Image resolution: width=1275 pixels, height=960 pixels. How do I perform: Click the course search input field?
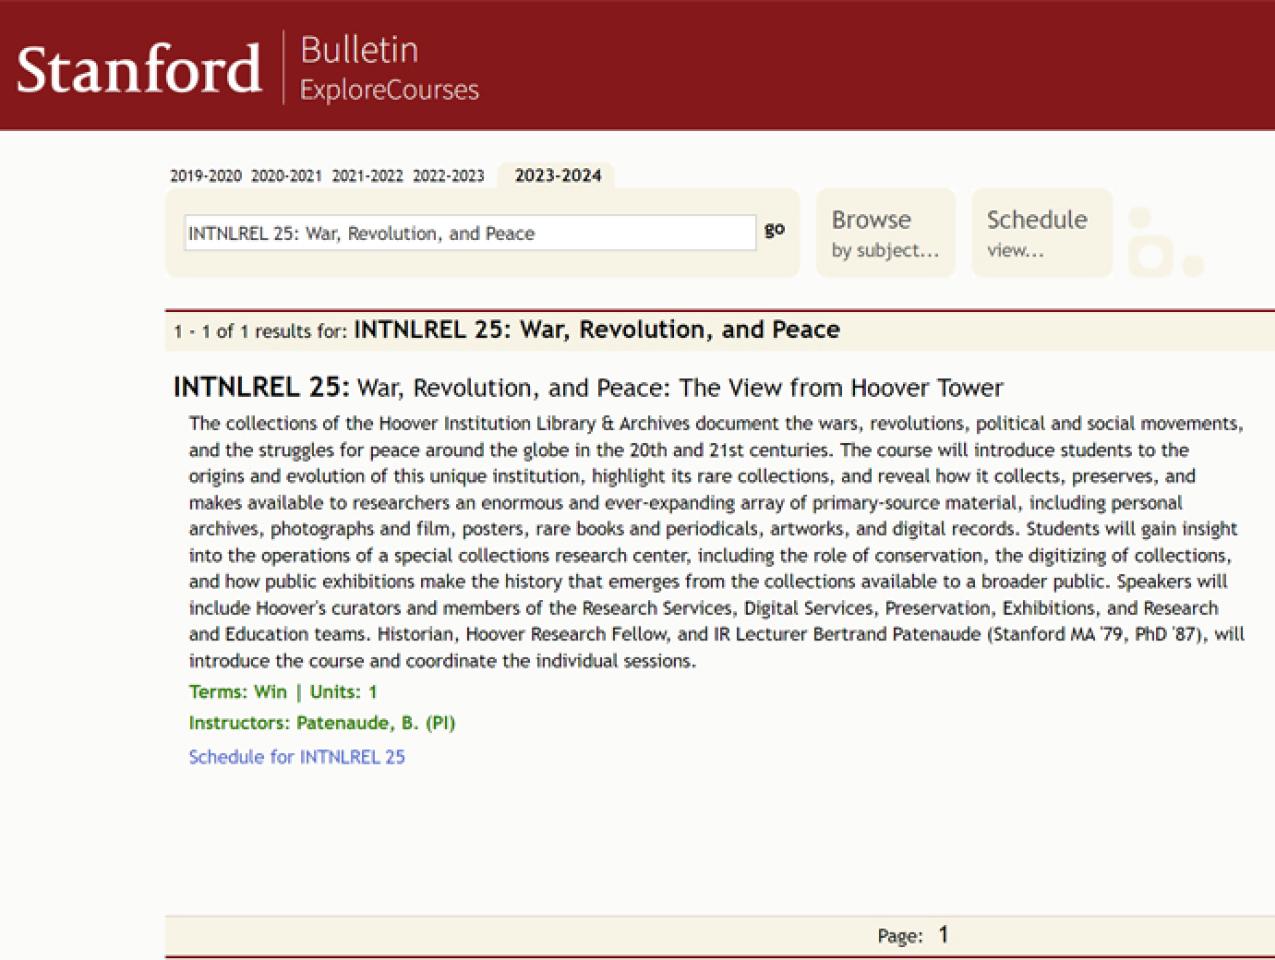tap(470, 233)
